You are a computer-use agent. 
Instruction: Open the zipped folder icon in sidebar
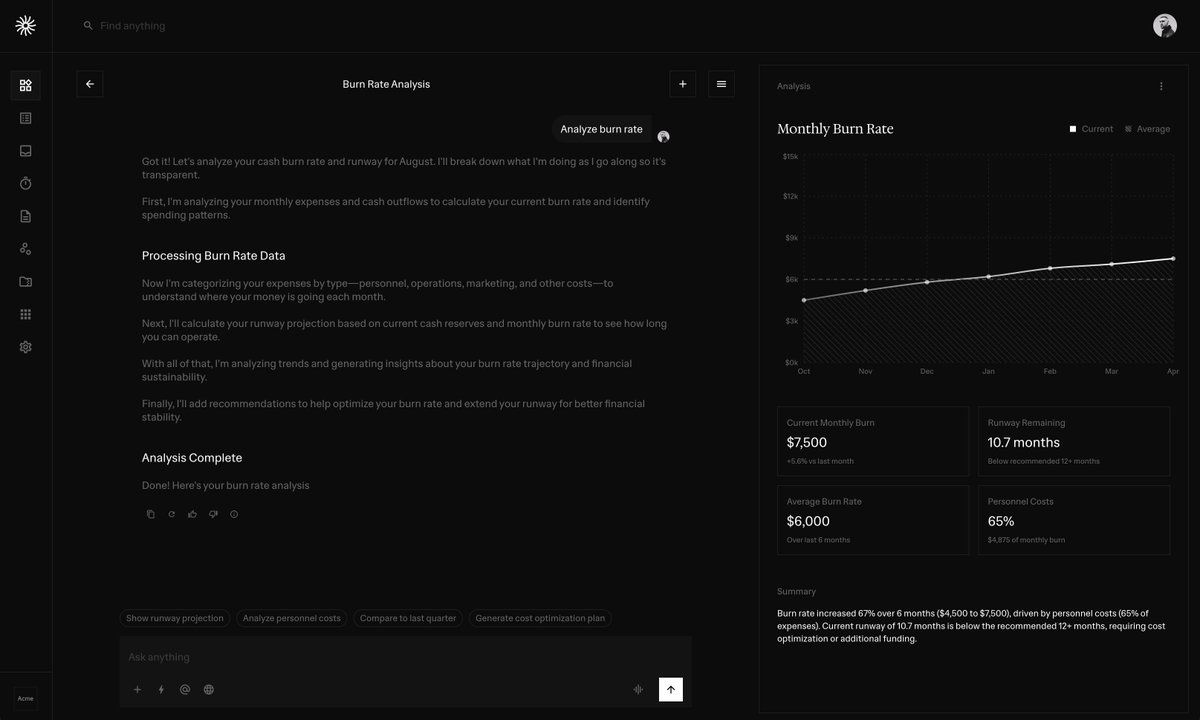[26, 281]
